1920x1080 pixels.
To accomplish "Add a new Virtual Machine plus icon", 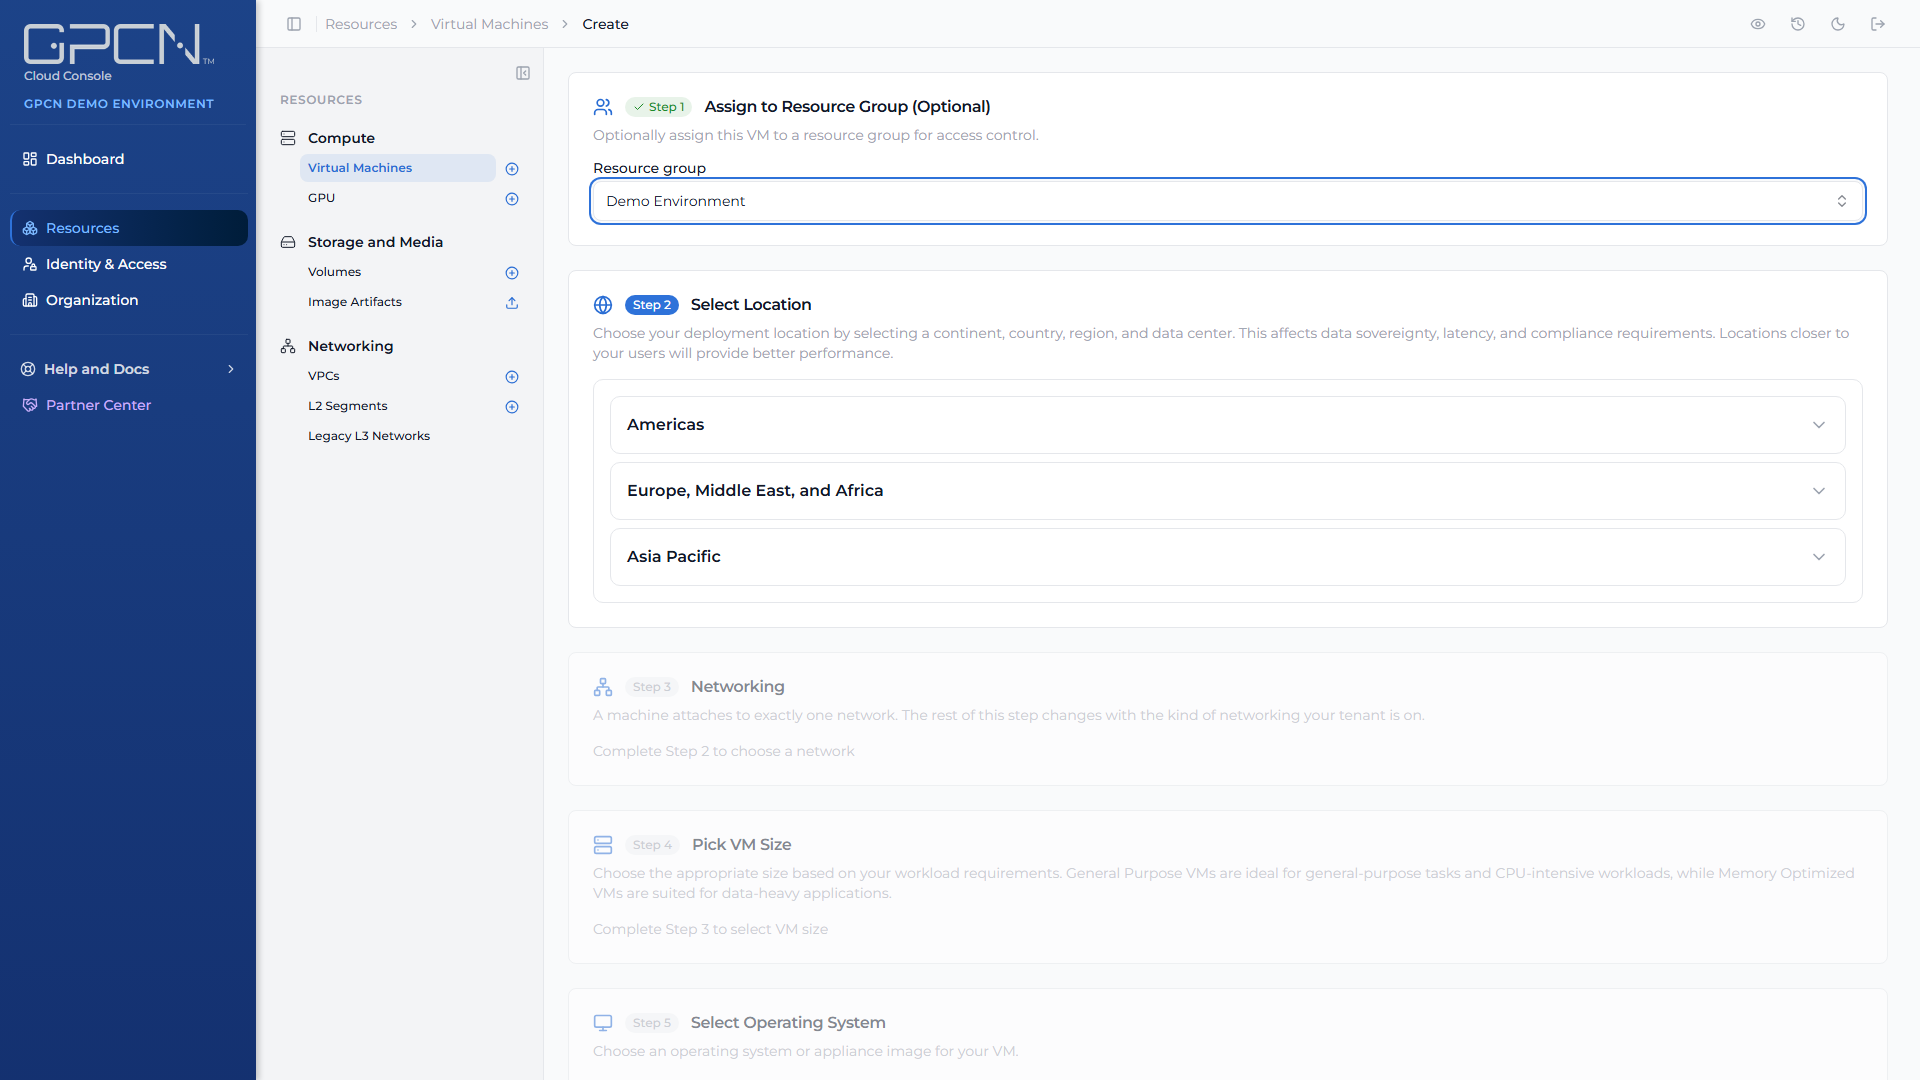I will (512, 169).
